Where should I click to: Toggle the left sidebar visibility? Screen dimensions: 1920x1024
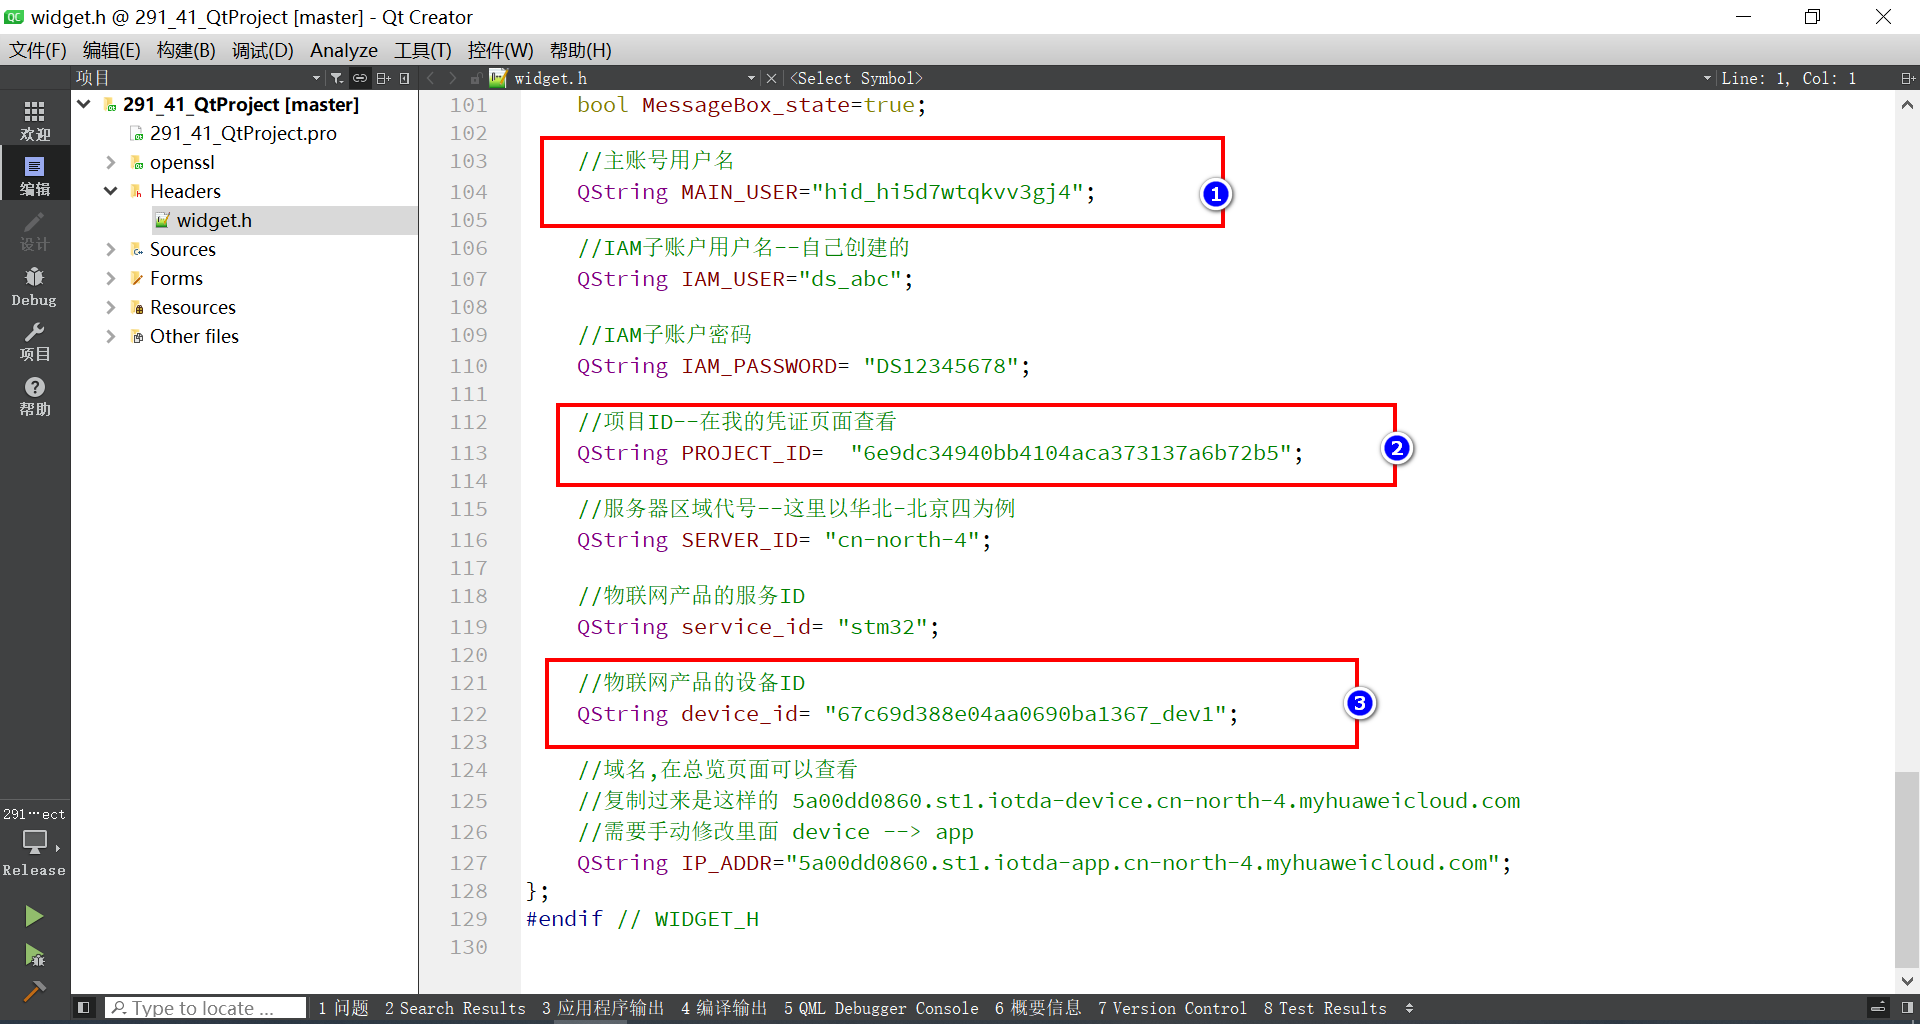[x=84, y=1008]
